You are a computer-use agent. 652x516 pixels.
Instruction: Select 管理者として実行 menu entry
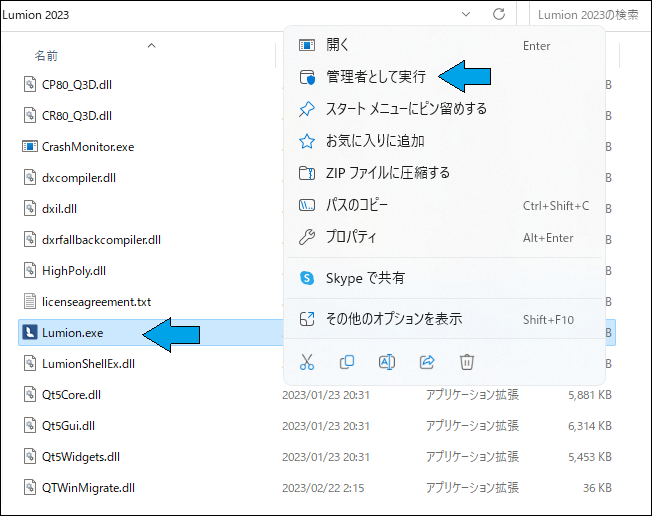tap(444, 77)
